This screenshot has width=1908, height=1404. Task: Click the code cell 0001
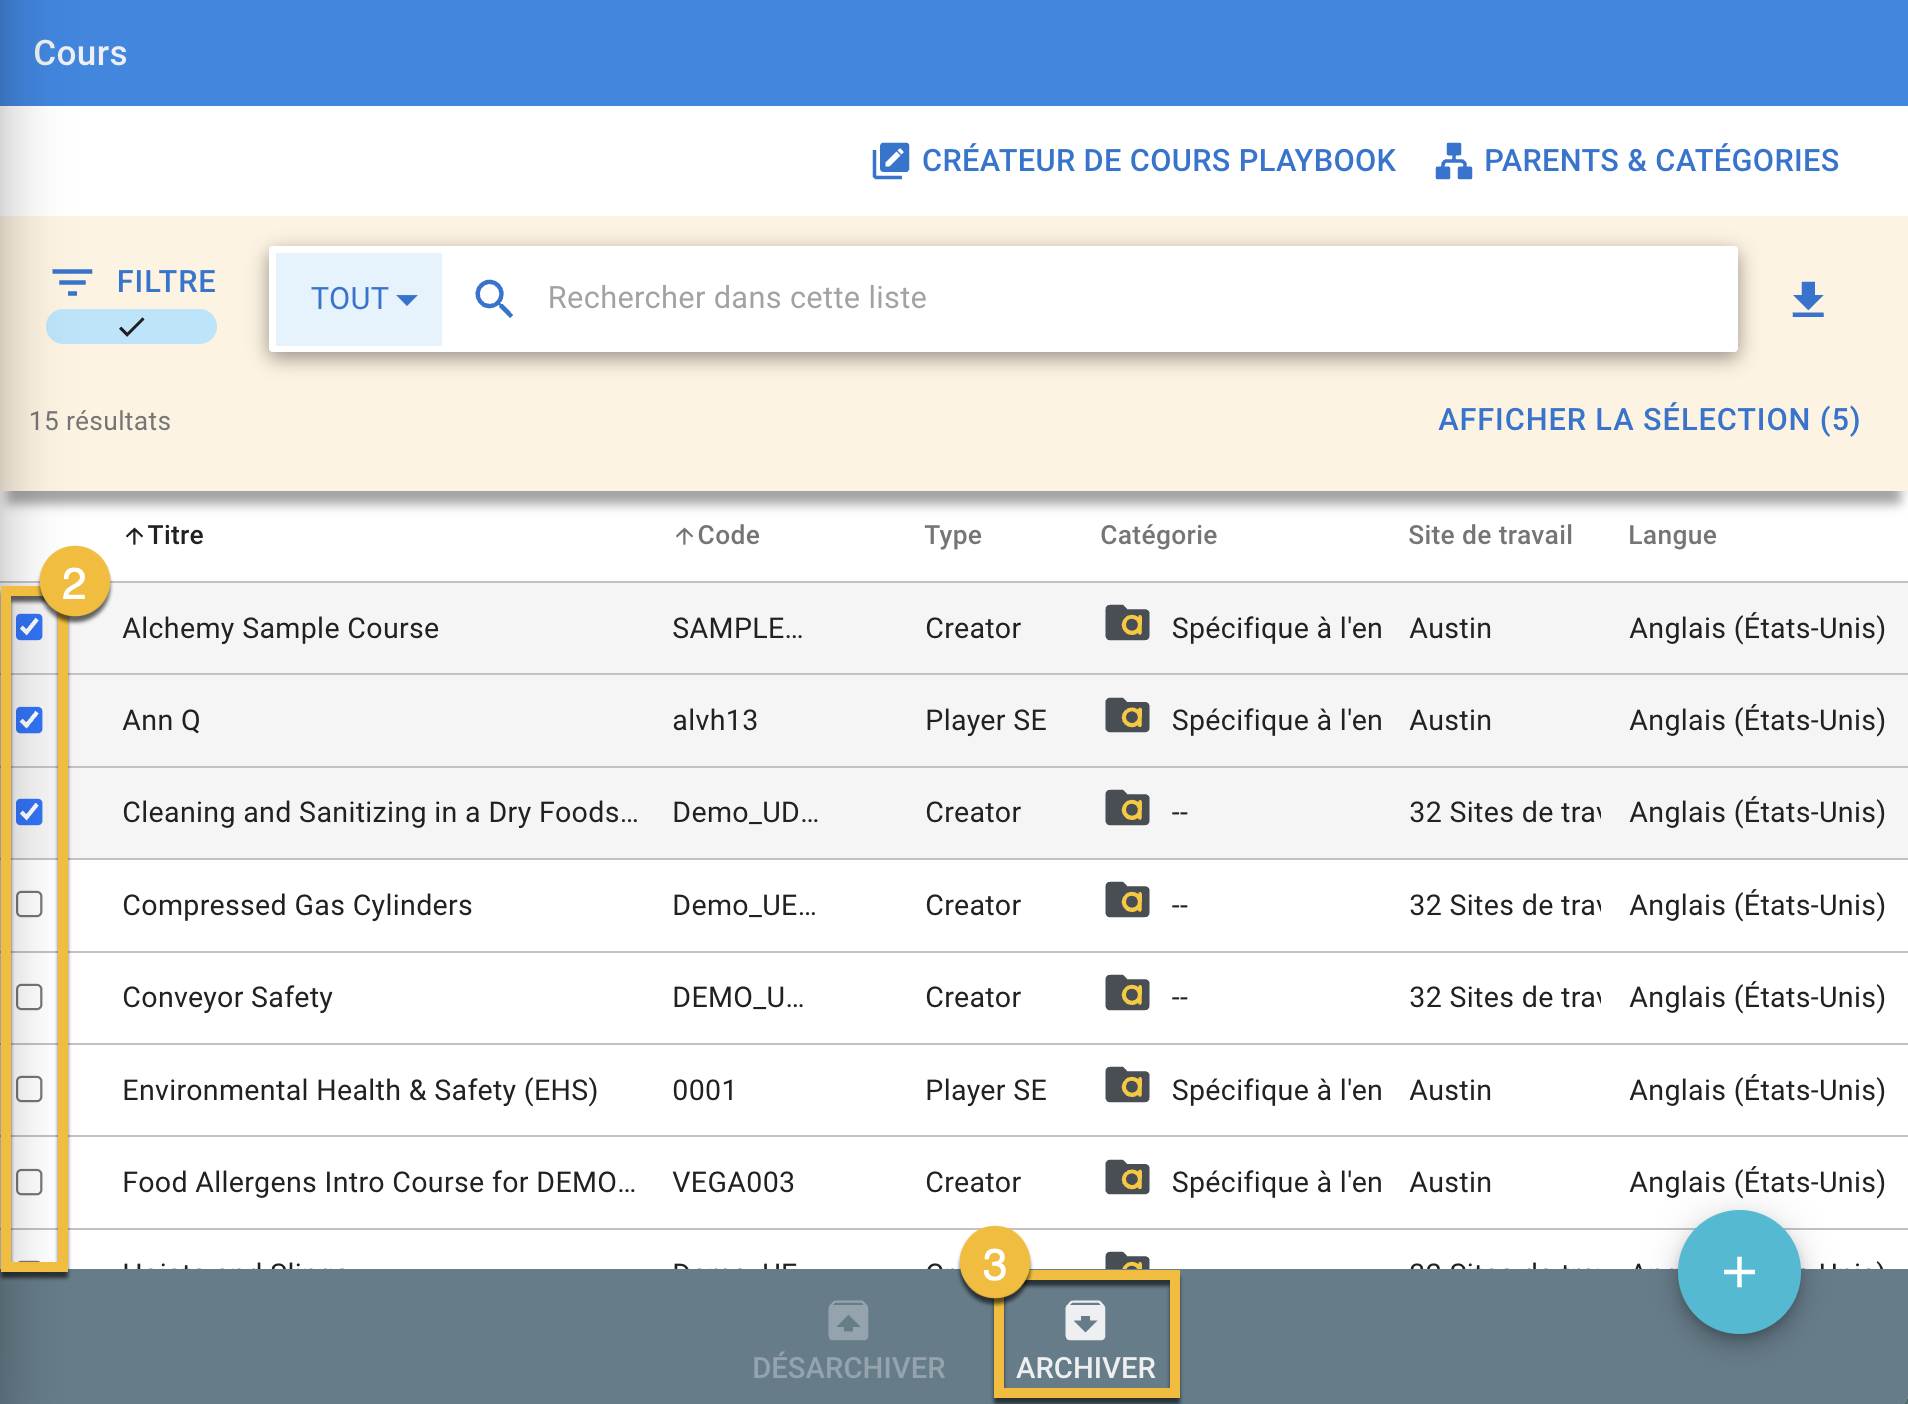click(x=704, y=1090)
